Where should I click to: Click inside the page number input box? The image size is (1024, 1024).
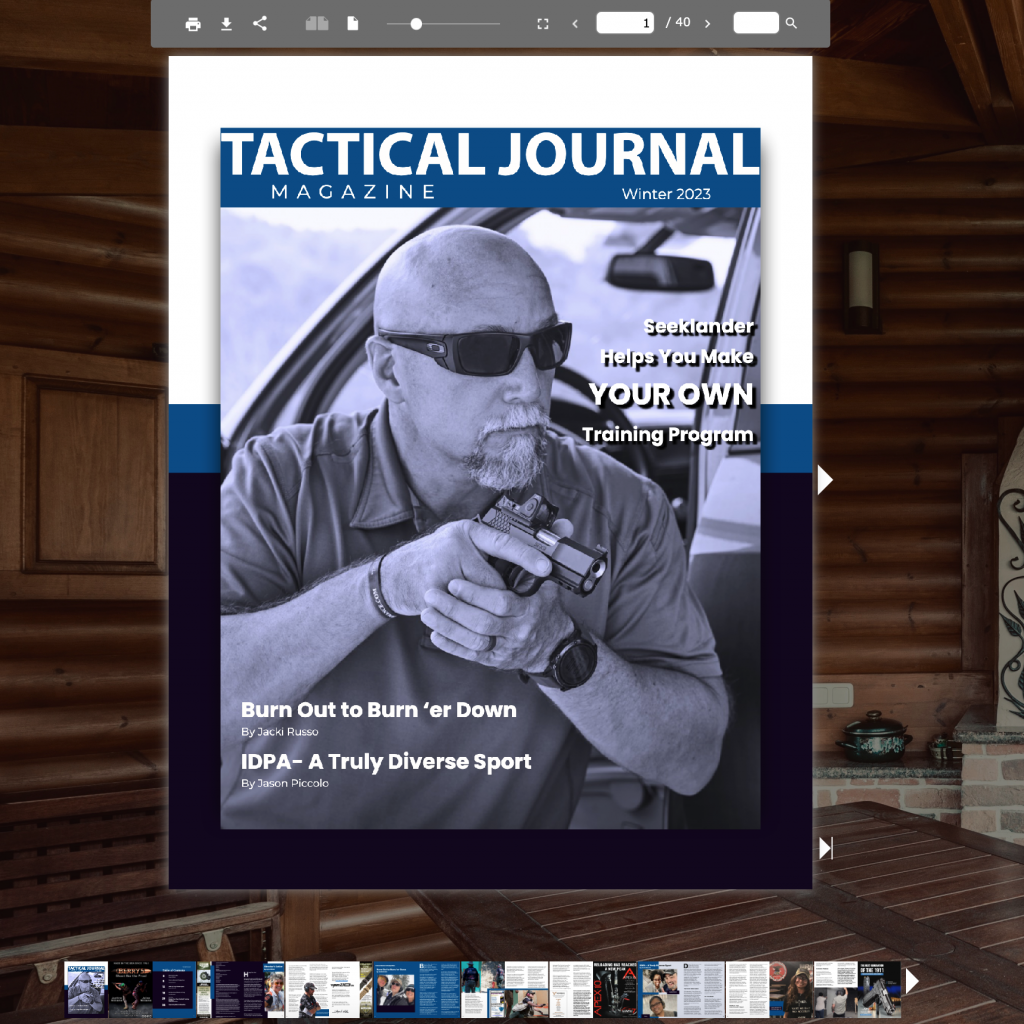[x=624, y=23]
